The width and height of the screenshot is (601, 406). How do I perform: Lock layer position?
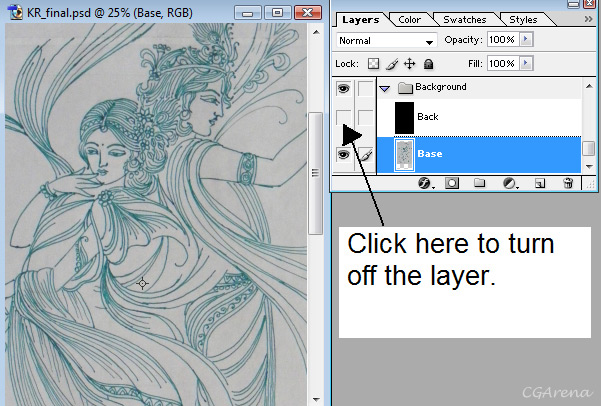pyautogui.click(x=410, y=64)
